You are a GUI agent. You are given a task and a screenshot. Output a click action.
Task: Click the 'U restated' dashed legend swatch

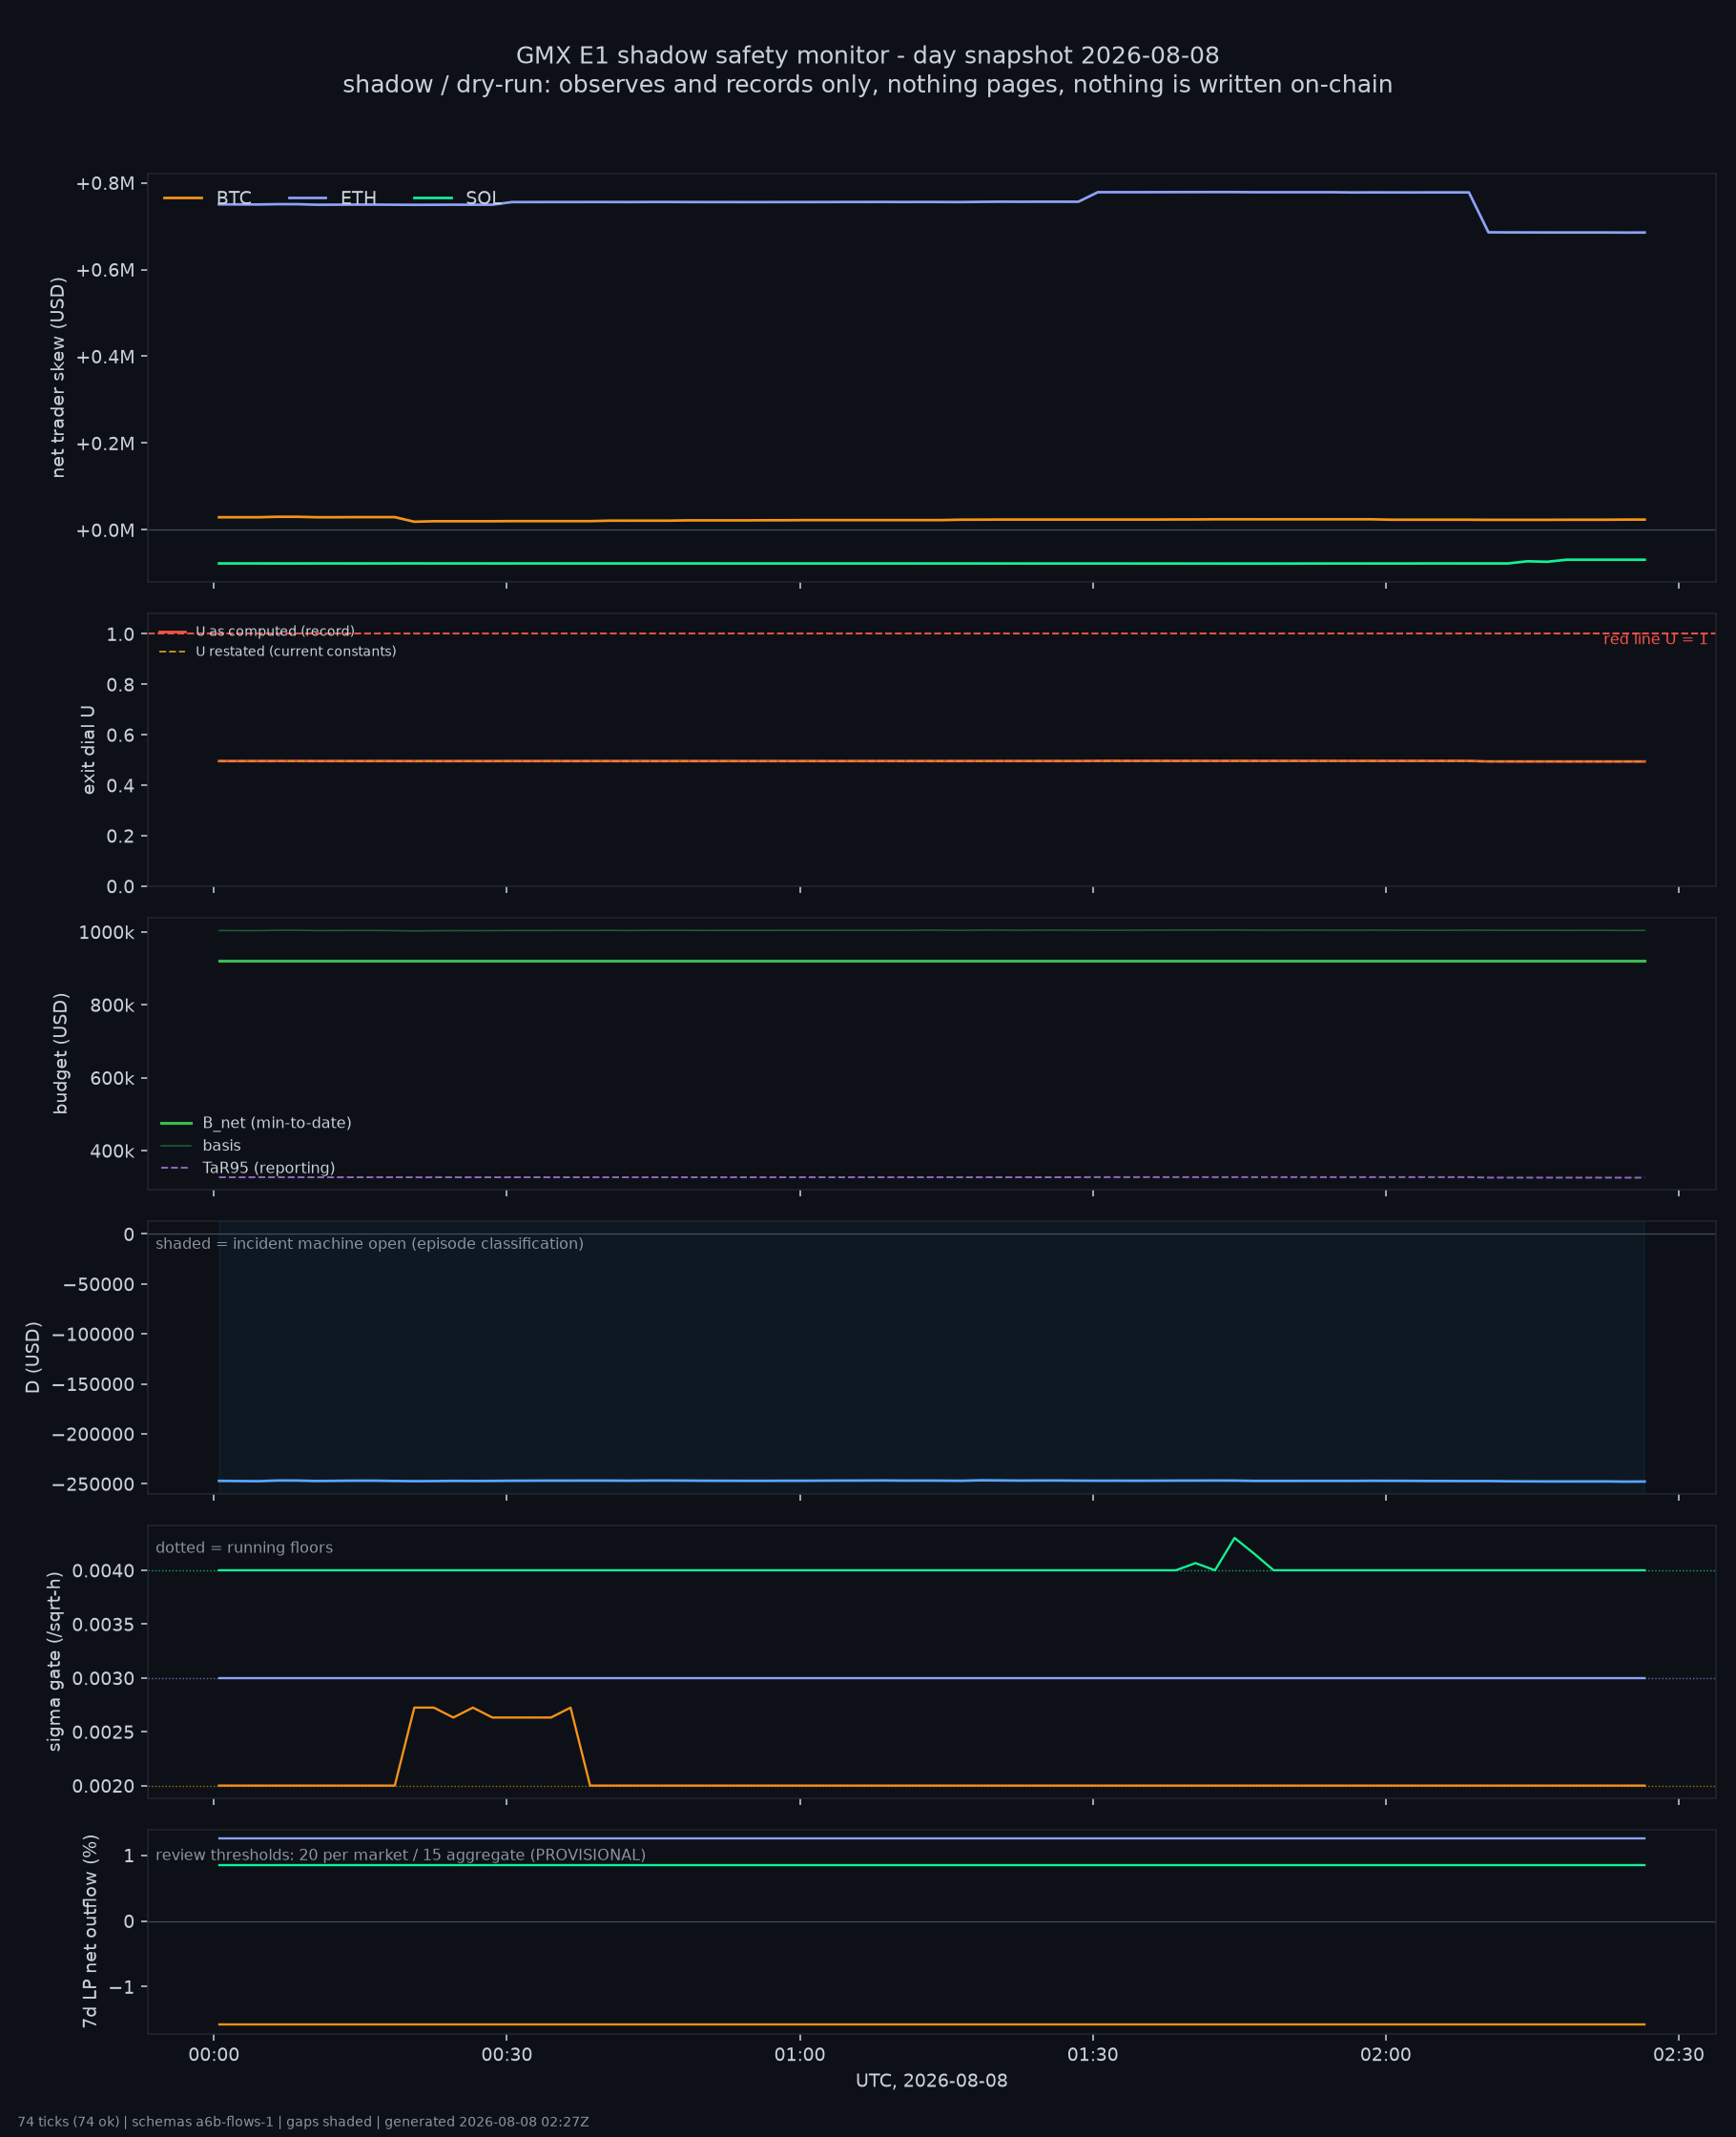pyautogui.click(x=172, y=652)
